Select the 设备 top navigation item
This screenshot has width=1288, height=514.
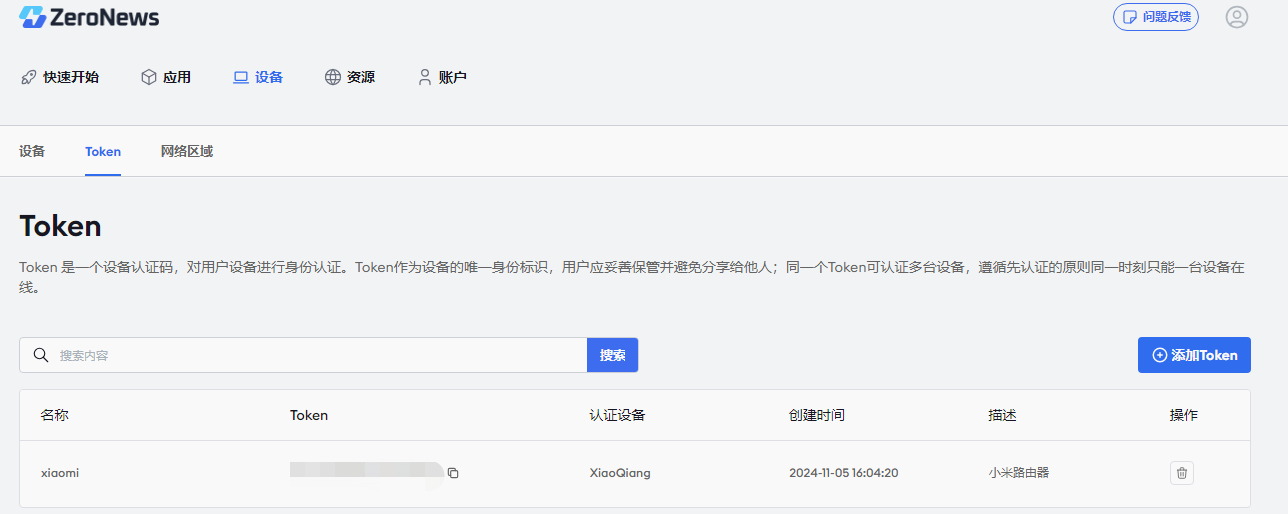(258, 77)
